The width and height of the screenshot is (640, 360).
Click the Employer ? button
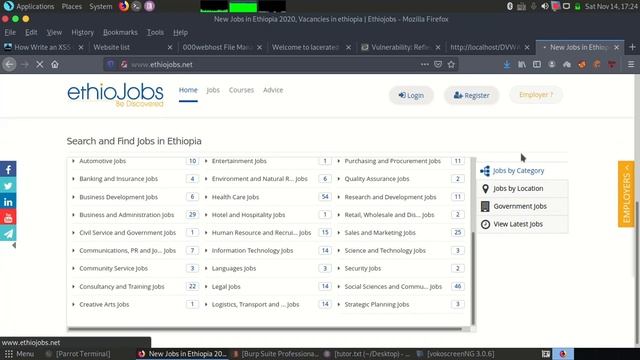click(x=536, y=95)
